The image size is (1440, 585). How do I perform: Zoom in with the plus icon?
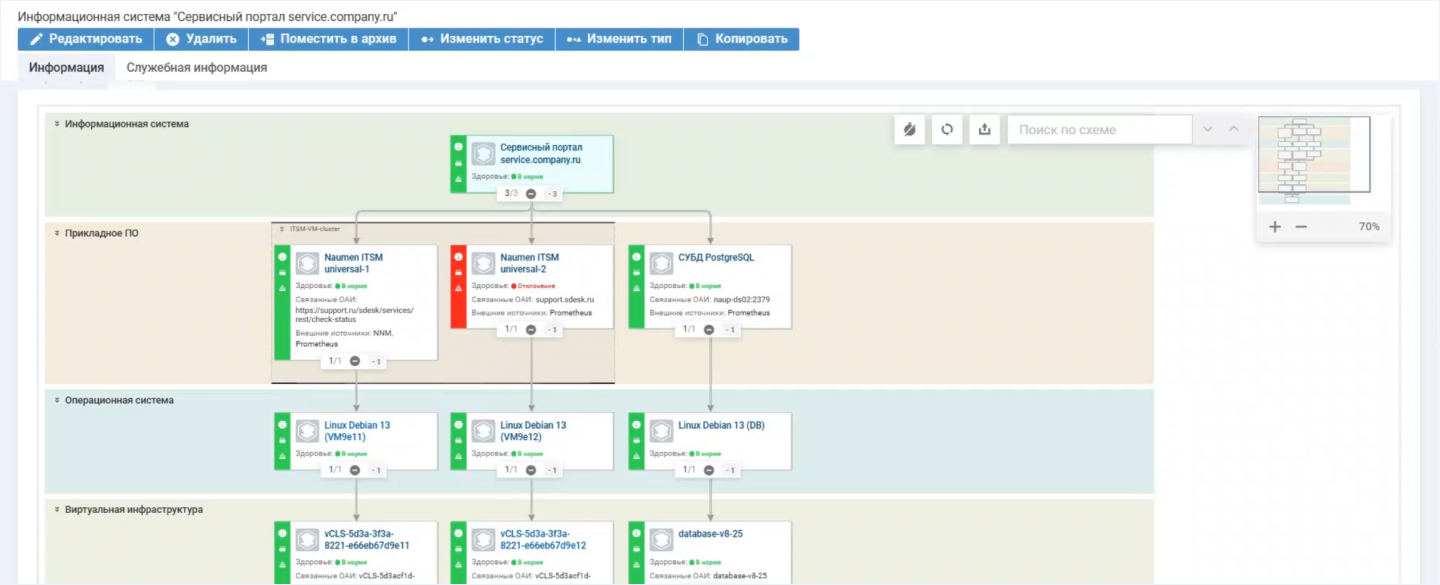click(1275, 227)
